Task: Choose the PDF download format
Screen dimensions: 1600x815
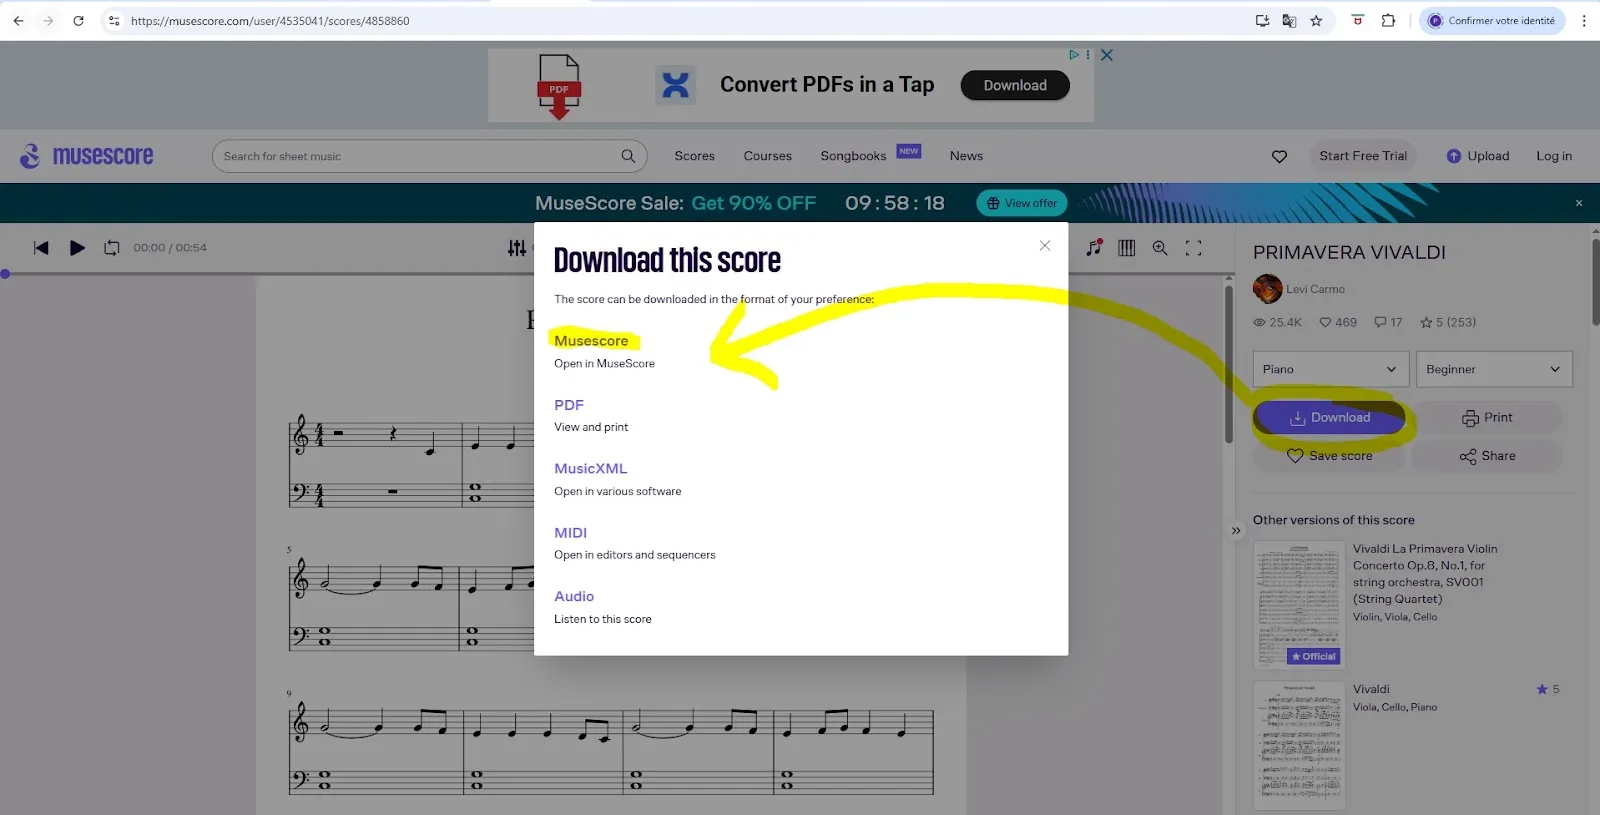Action: (569, 405)
